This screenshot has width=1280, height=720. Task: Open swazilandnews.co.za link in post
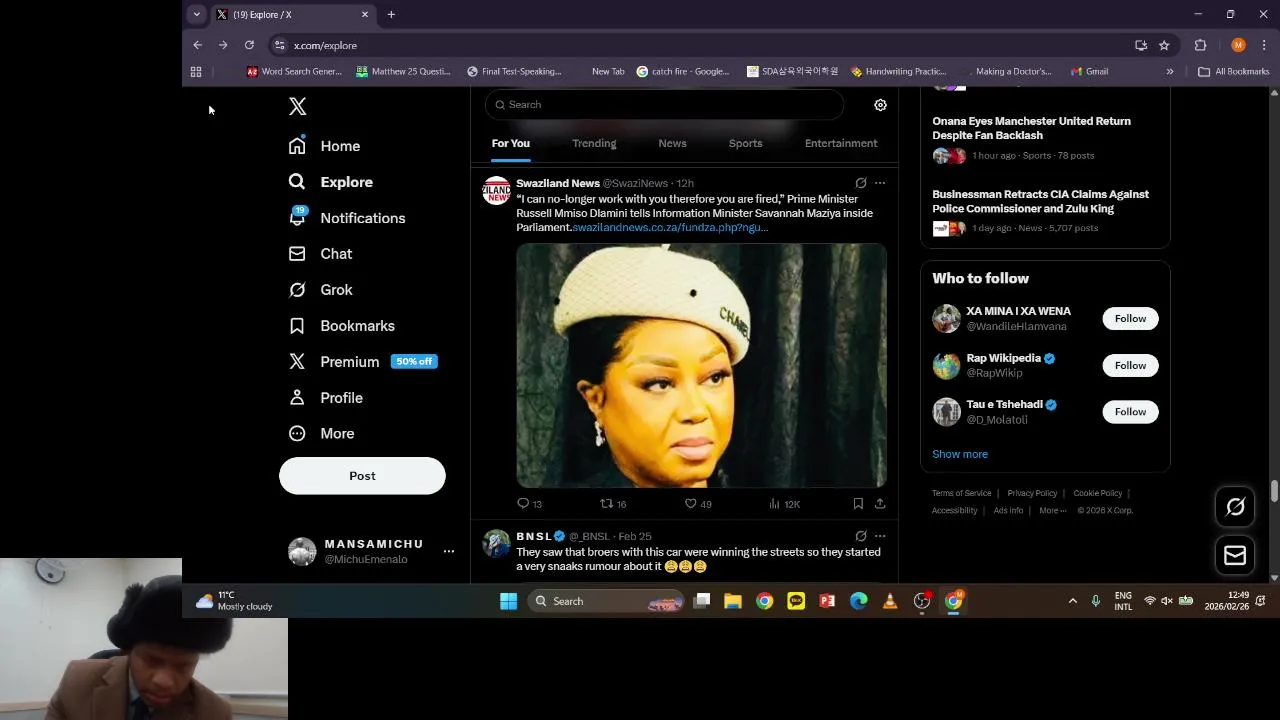670,227
